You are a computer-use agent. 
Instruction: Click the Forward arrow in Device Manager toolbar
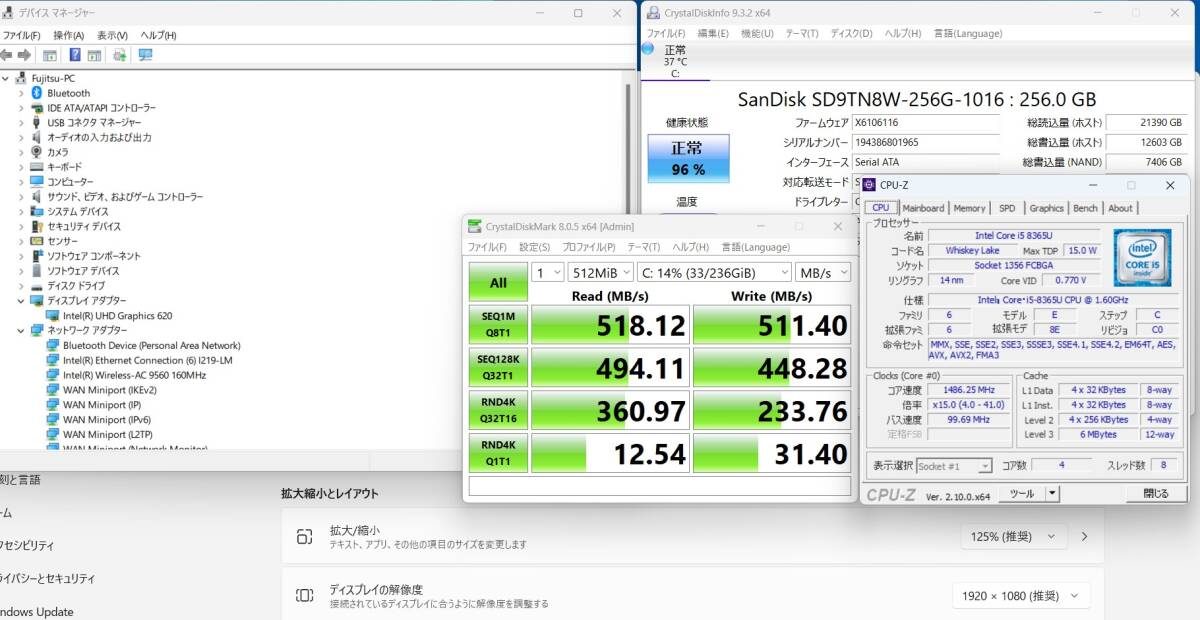coord(23,55)
